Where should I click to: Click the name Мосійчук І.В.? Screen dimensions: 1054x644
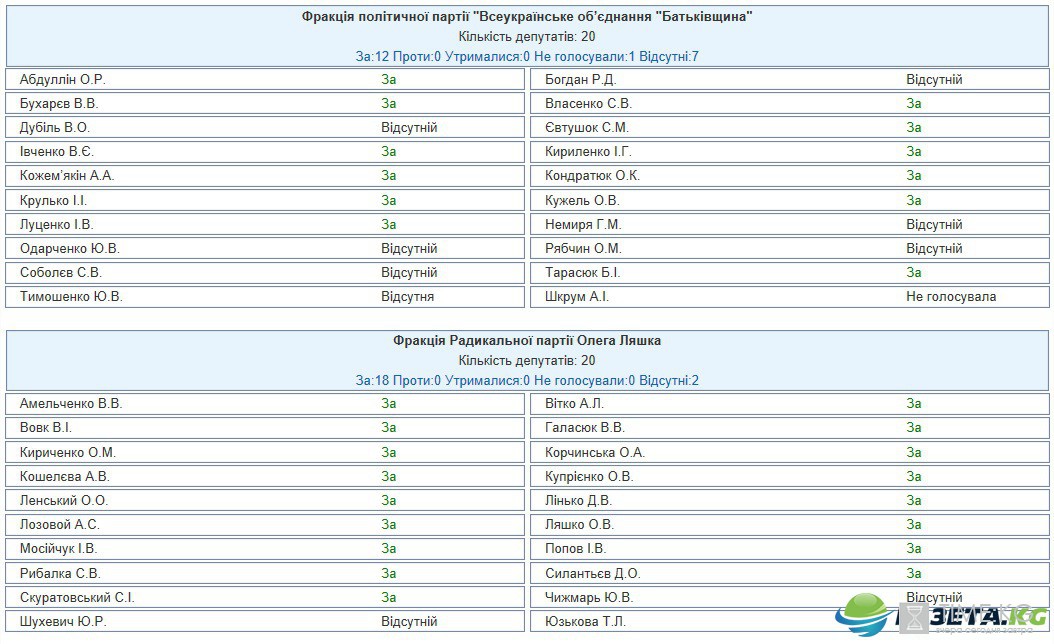[58, 549]
